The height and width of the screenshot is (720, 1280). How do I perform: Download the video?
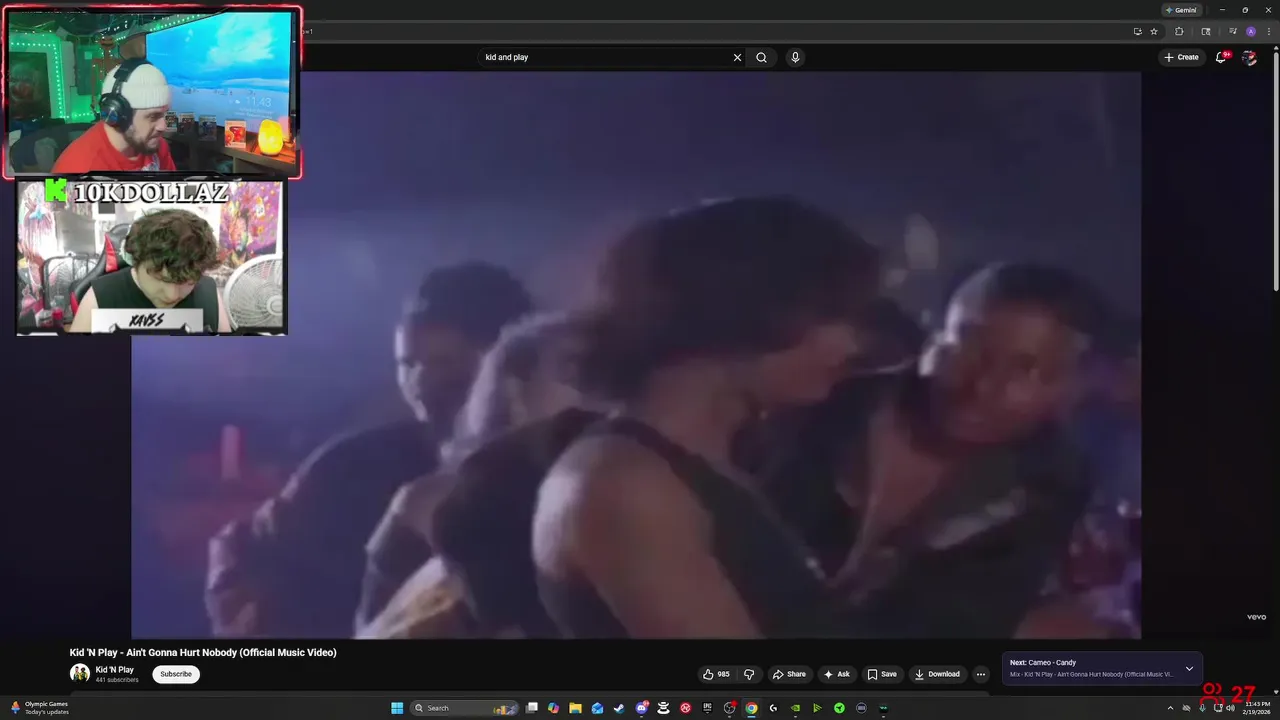click(x=937, y=674)
